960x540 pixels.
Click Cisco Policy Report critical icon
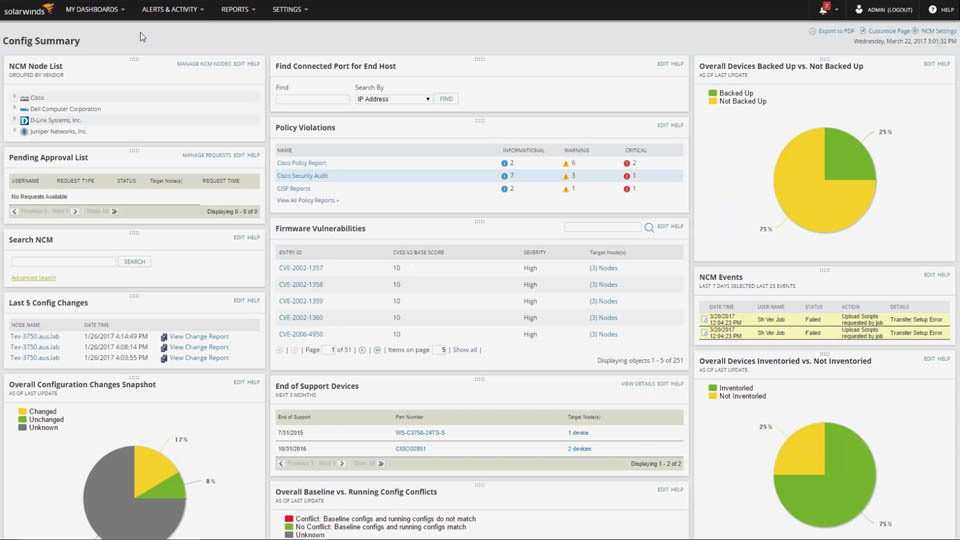pos(626,163)
